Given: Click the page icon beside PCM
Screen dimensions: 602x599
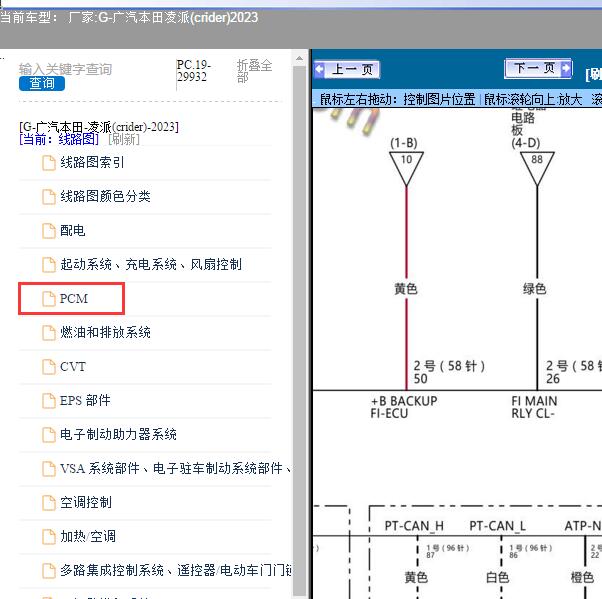Looking at the screenshot, I should tap(49, 299).
